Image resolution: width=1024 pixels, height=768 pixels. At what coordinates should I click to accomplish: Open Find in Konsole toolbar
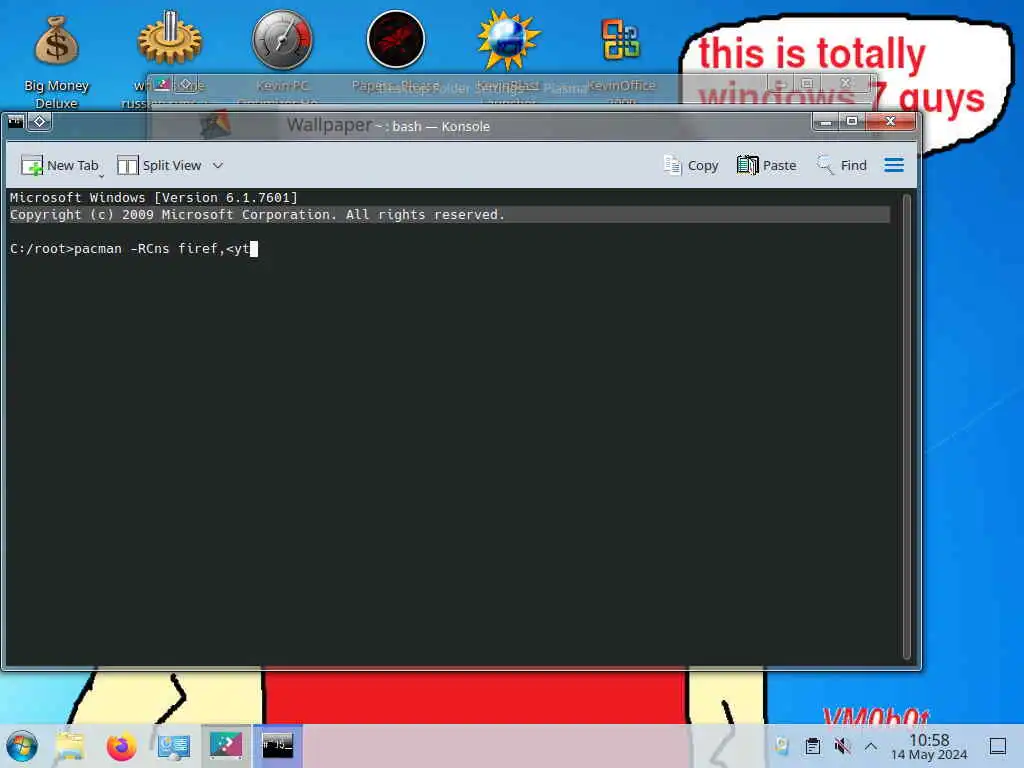point(842,165)
